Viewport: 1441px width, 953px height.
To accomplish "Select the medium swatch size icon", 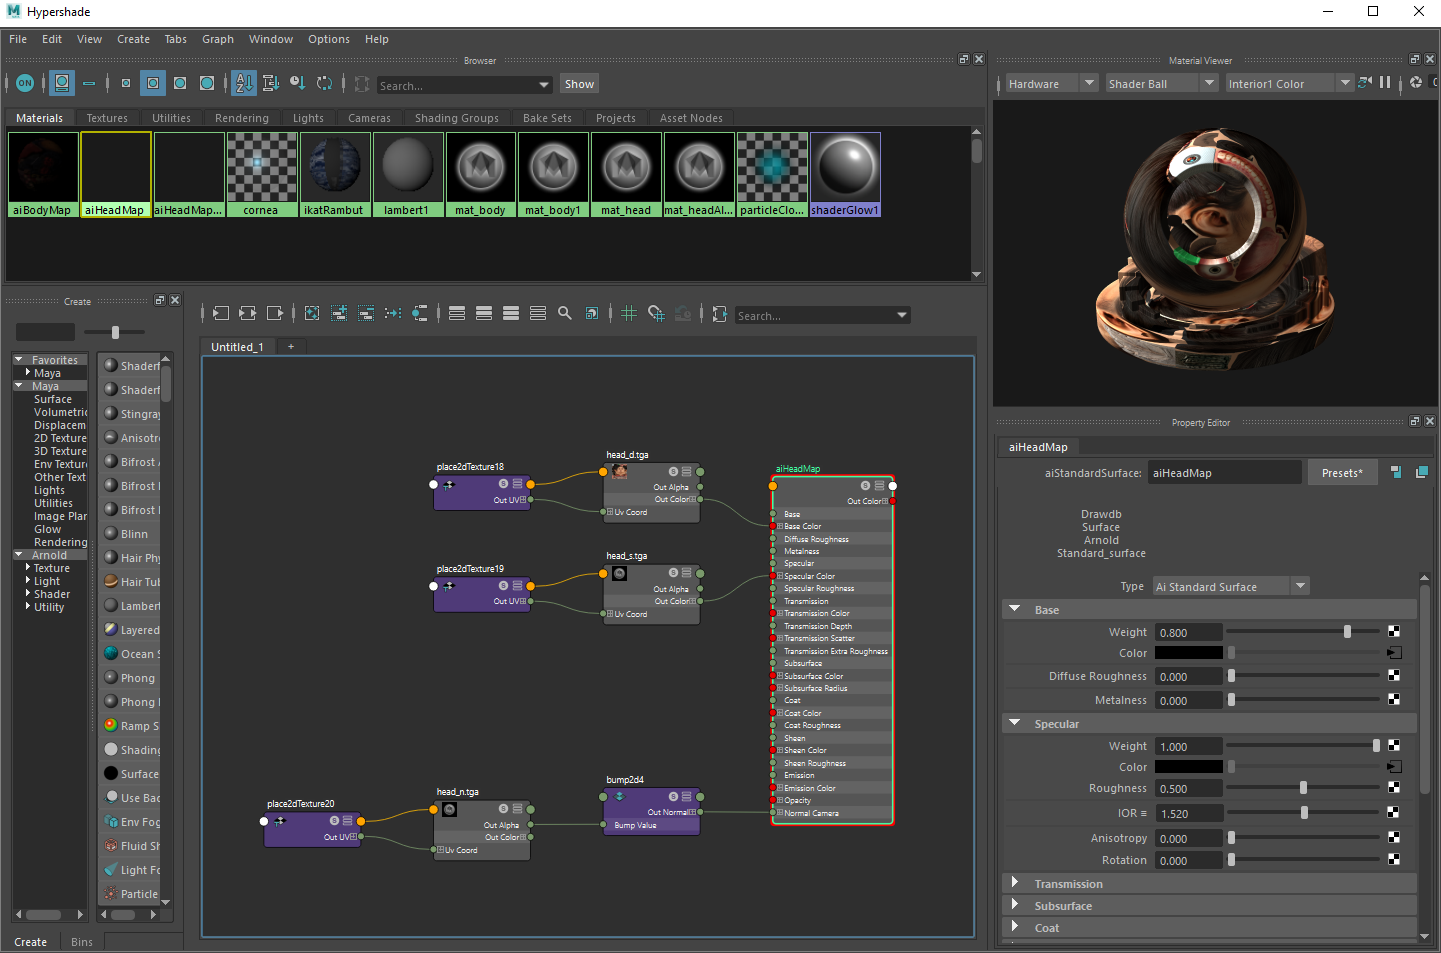I will [x=152, y=83].
